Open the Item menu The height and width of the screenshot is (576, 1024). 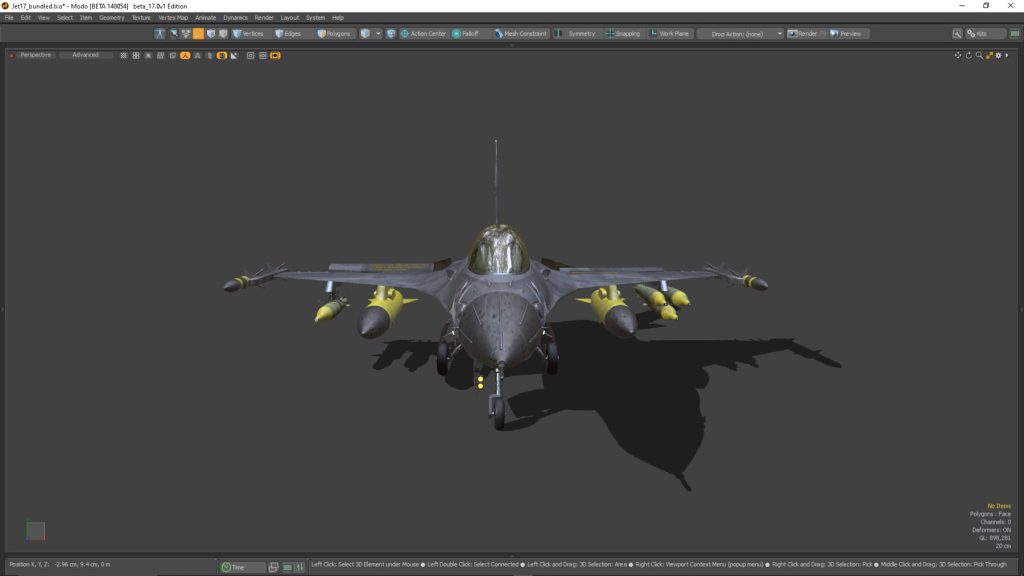point(86,18)
